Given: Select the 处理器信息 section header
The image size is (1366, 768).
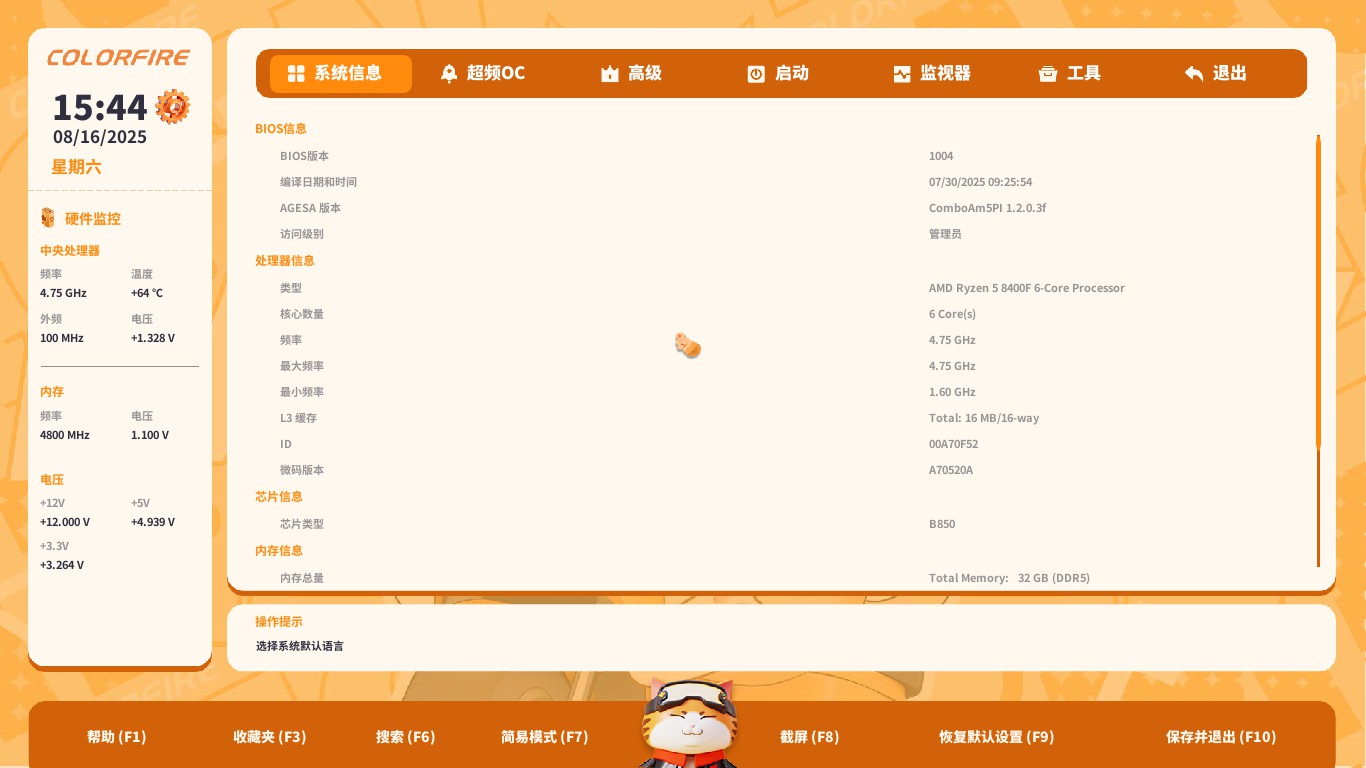Looking at the screenshot, I should 285,261.
